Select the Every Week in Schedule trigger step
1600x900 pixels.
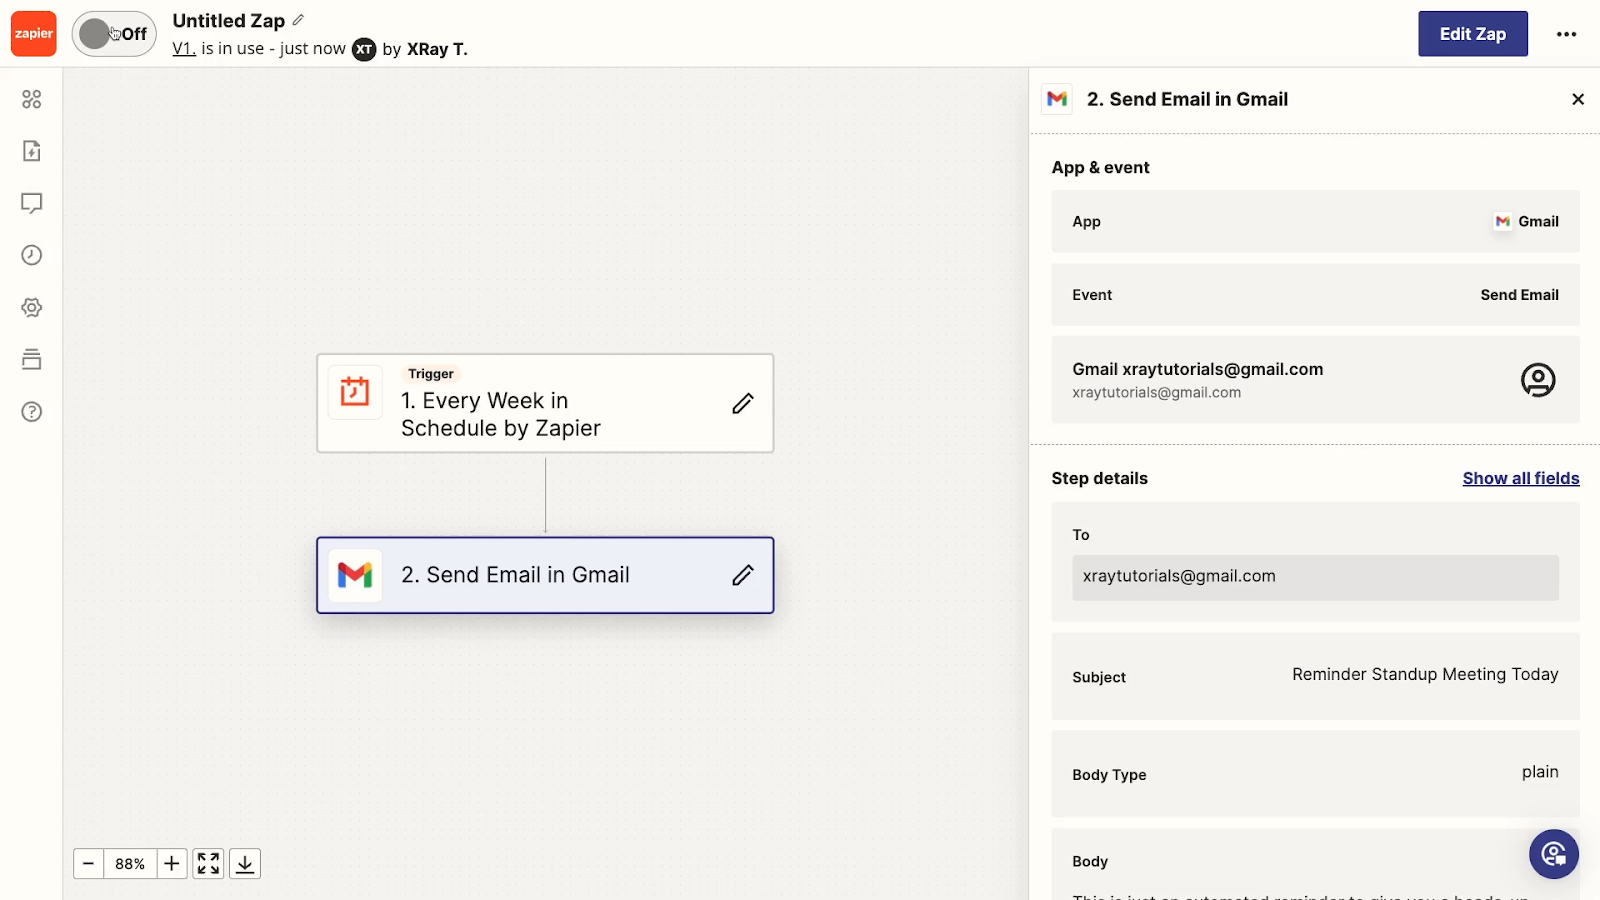(545, 403)
